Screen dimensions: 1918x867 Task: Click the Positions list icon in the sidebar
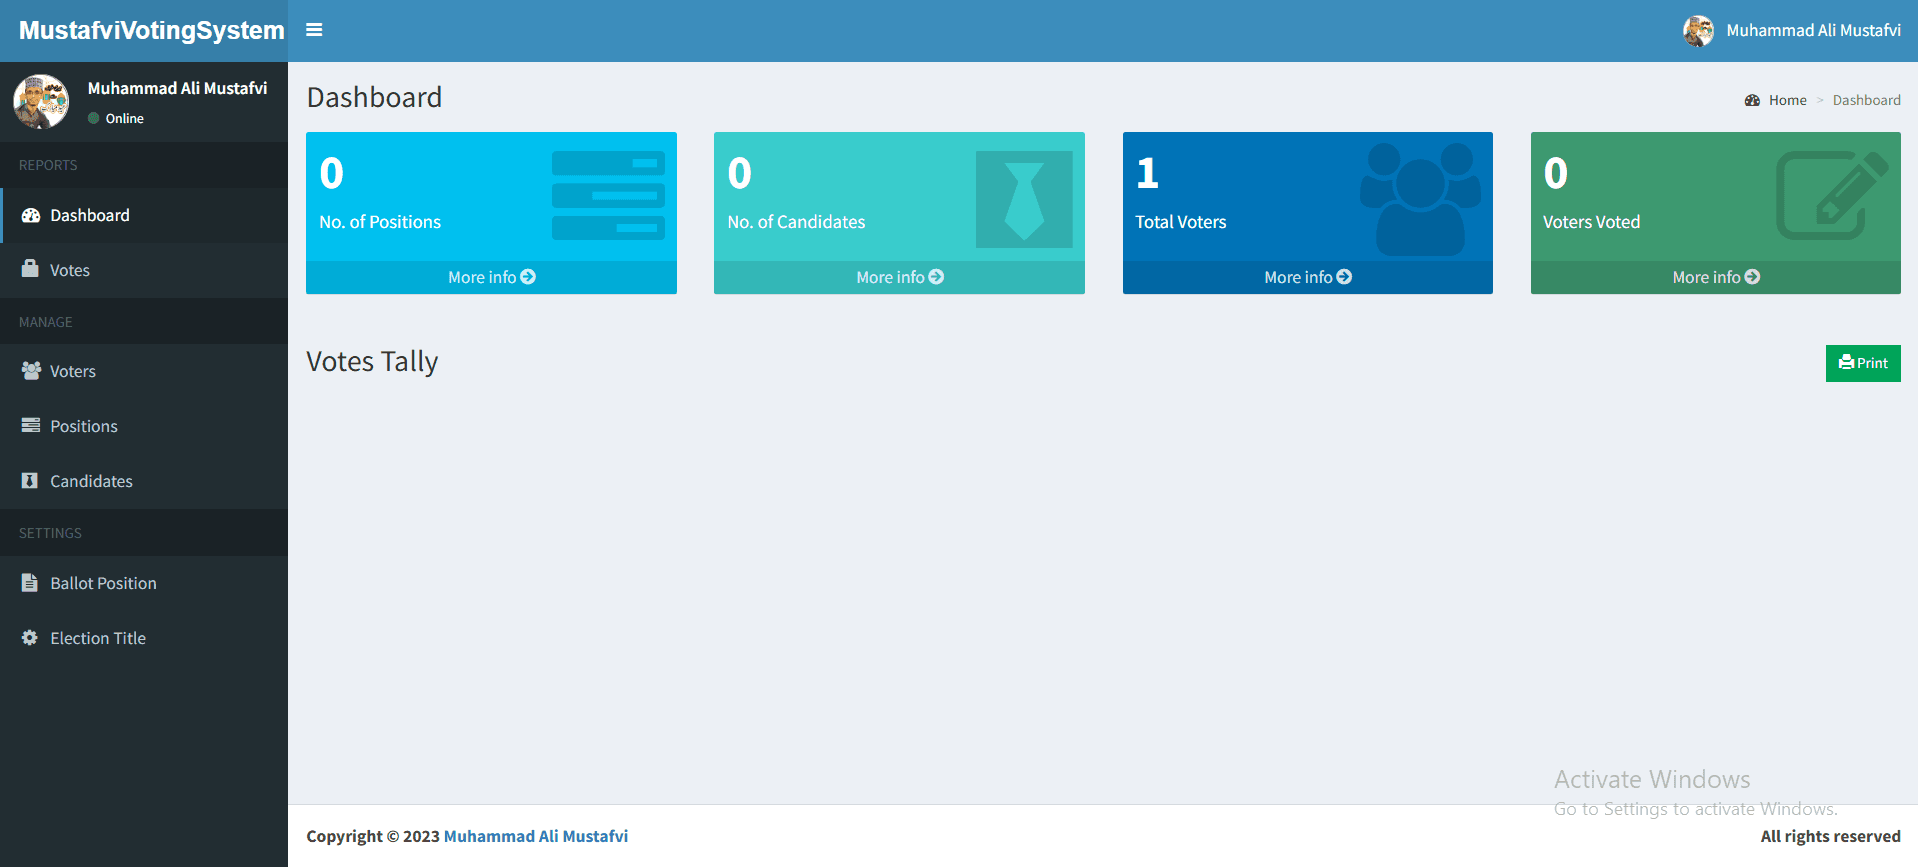coord(31,425)
